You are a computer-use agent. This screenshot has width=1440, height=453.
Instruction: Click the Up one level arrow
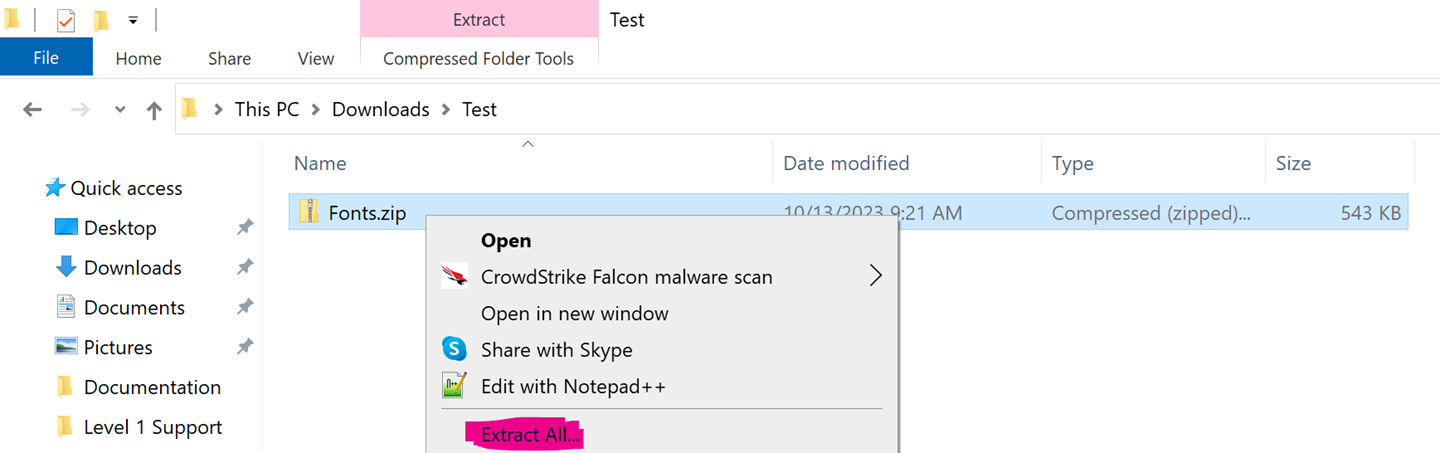tap(154, 110)
